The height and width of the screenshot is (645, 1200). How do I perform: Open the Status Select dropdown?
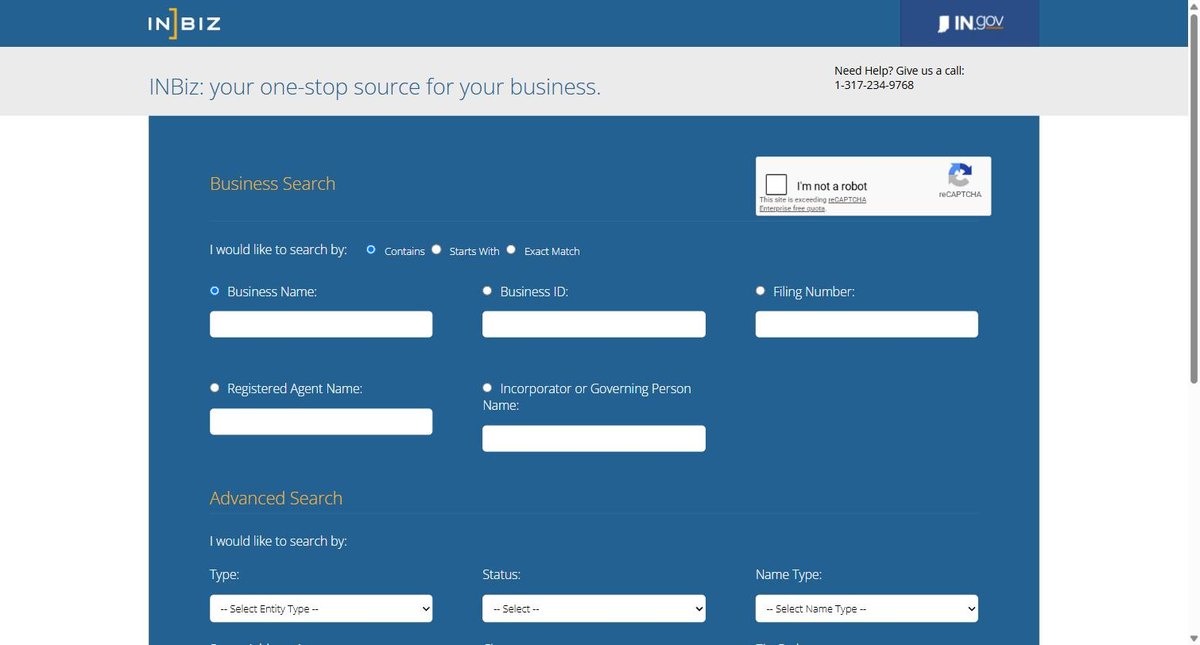(x=594, y=609)
